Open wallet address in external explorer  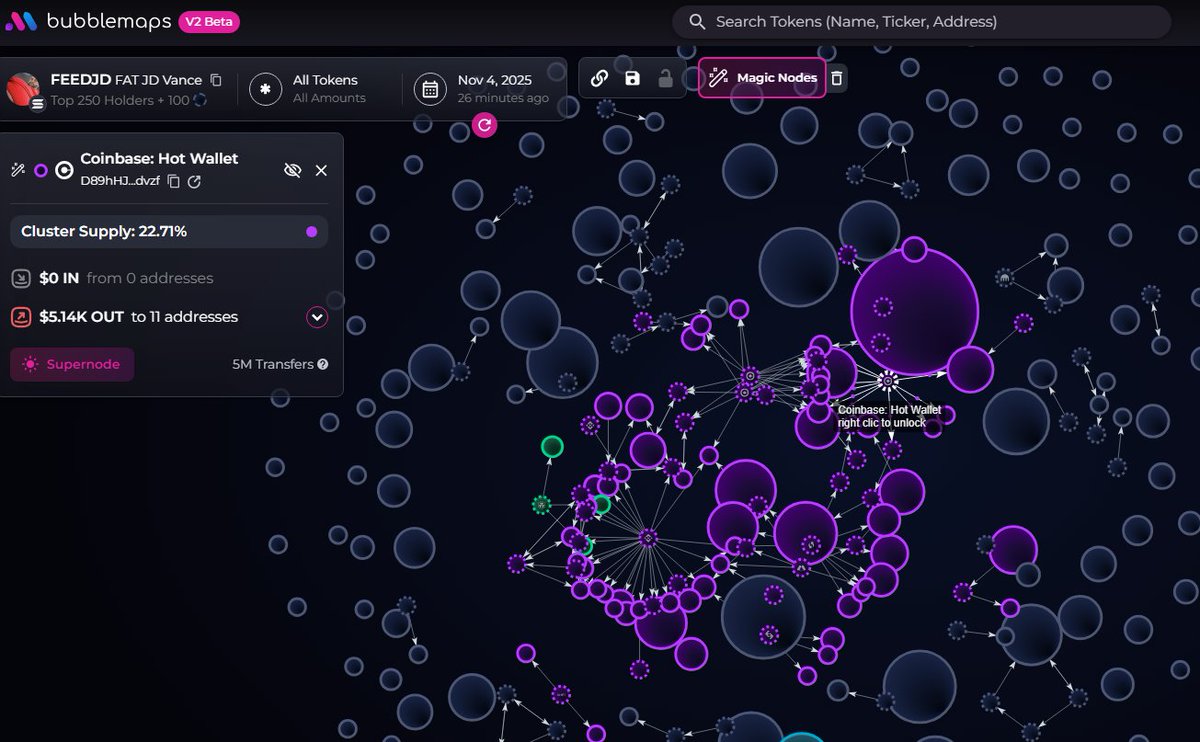click(195, 181)
